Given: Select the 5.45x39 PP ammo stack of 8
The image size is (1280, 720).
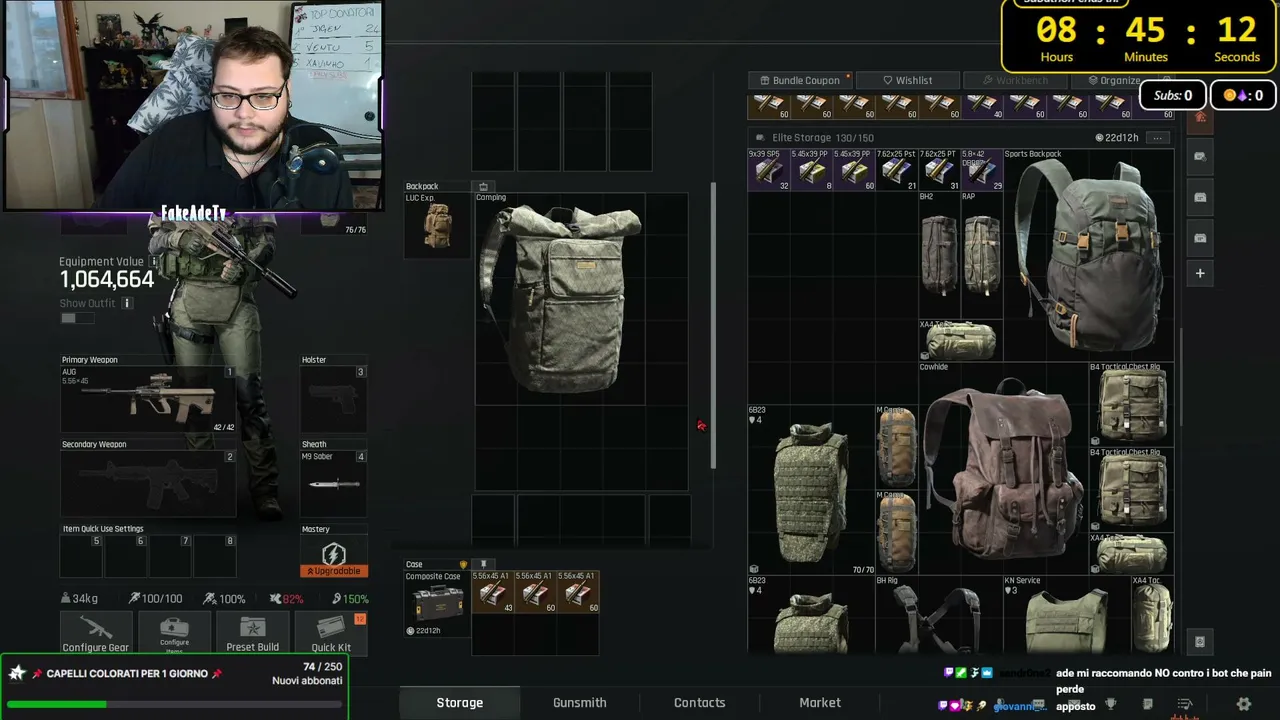Looking at the screenshot, I should (811, 170).
